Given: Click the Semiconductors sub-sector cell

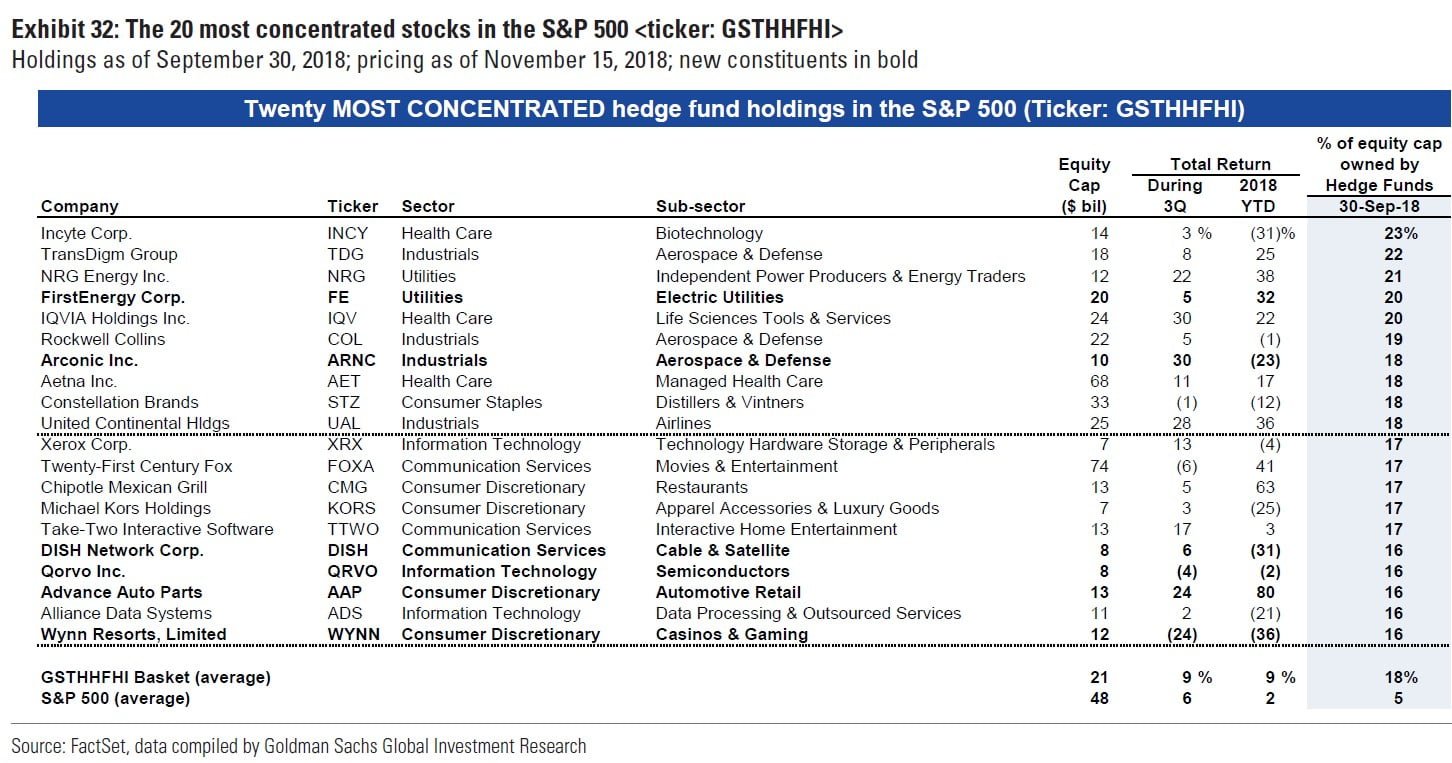Looking at the screenshot, I should tap(722, 571).
